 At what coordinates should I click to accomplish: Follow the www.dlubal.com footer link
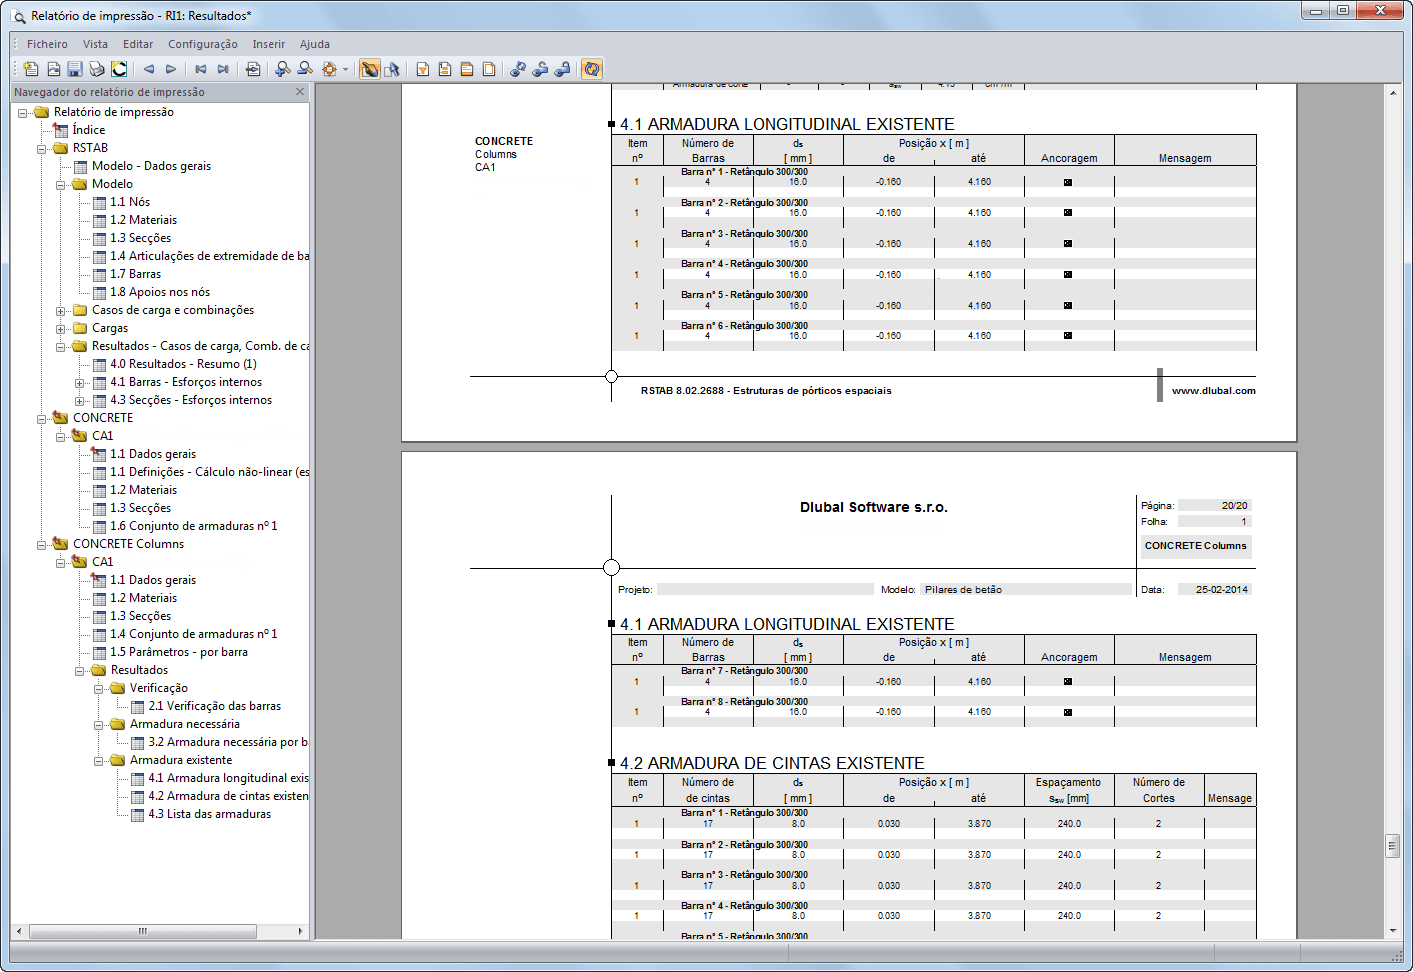(1213, 391)
